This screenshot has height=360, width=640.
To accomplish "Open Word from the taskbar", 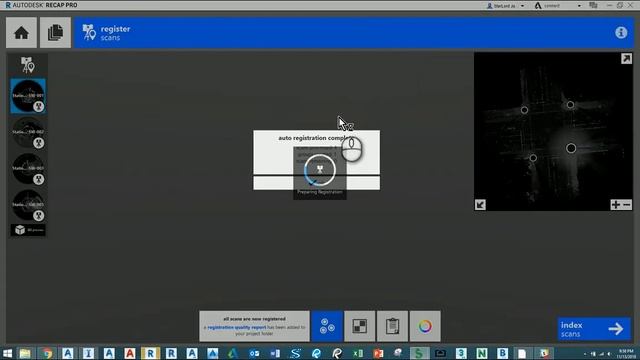I will point(275,353).
